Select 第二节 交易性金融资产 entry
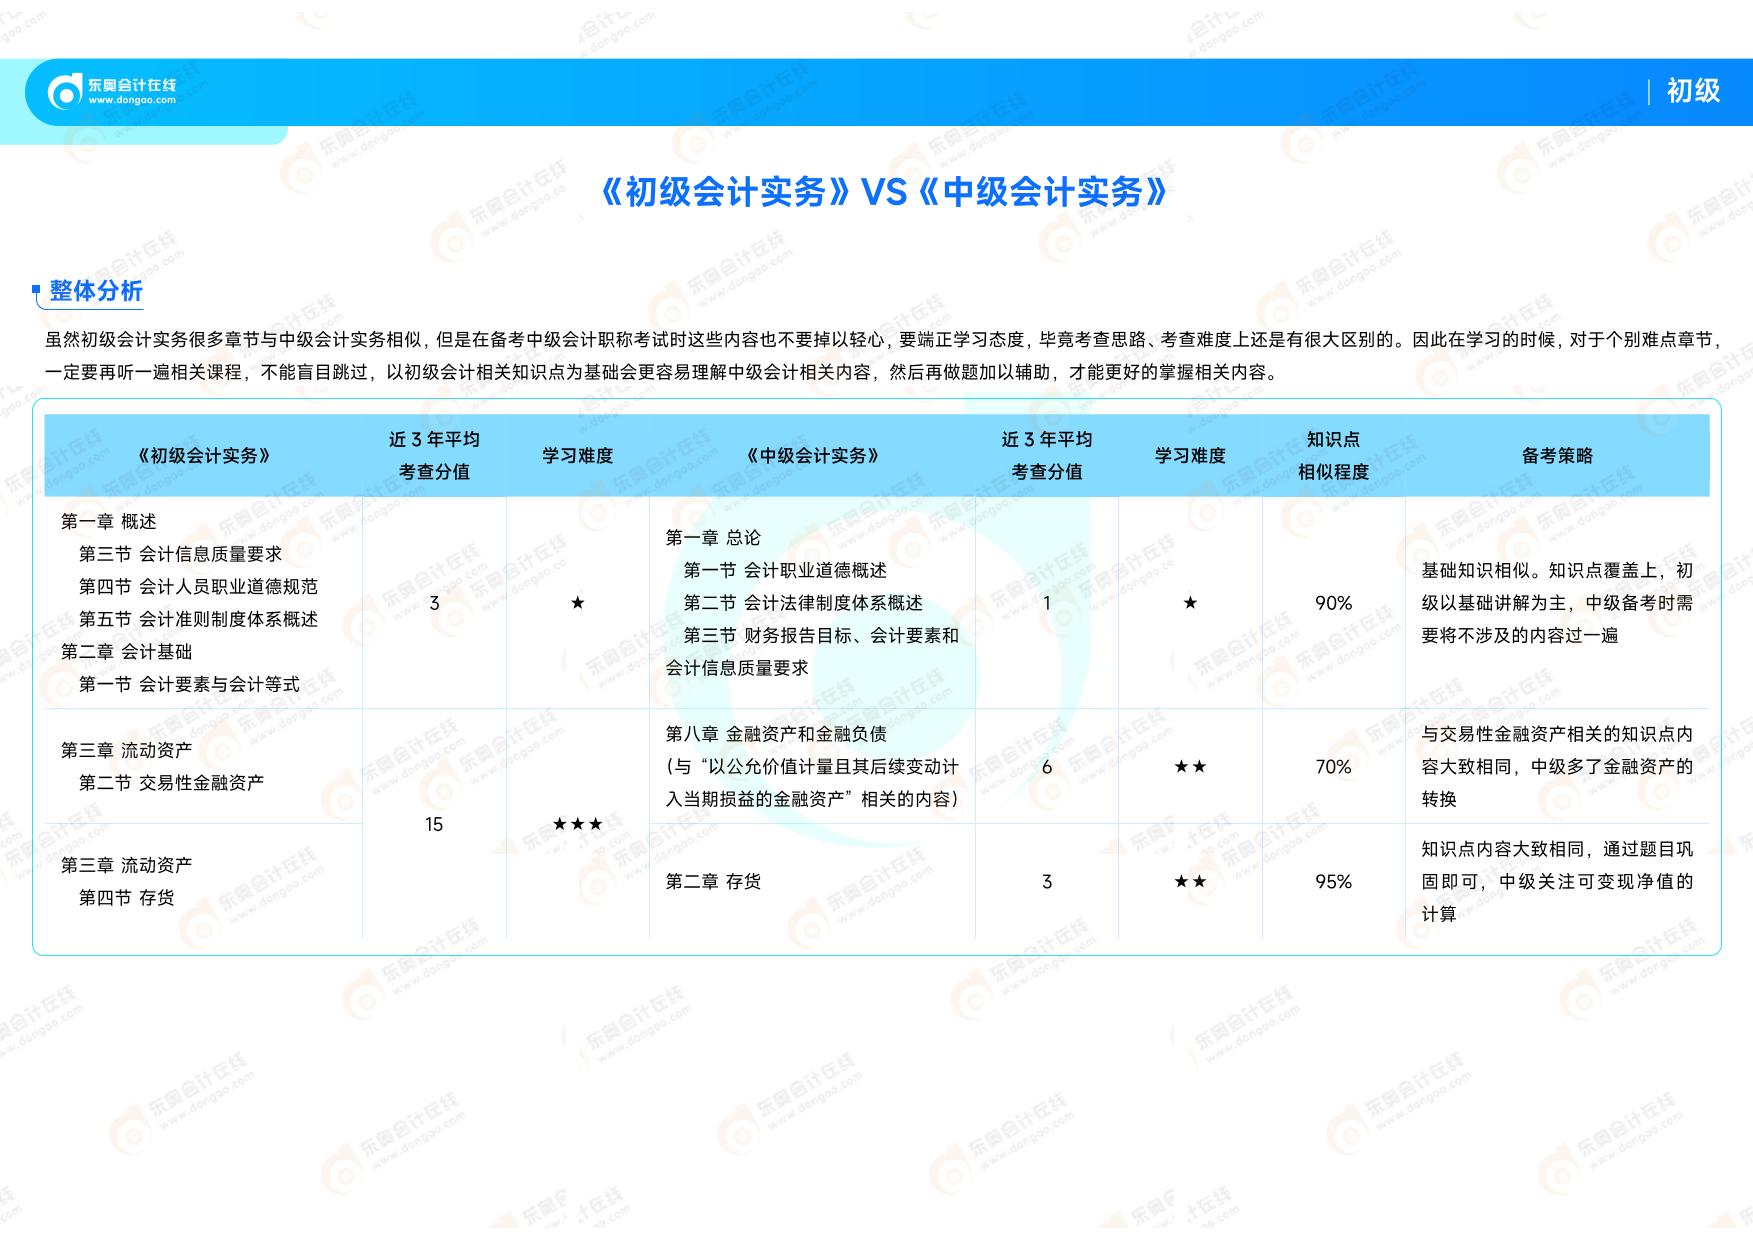1753x1240 pixels. coord(171,783)
